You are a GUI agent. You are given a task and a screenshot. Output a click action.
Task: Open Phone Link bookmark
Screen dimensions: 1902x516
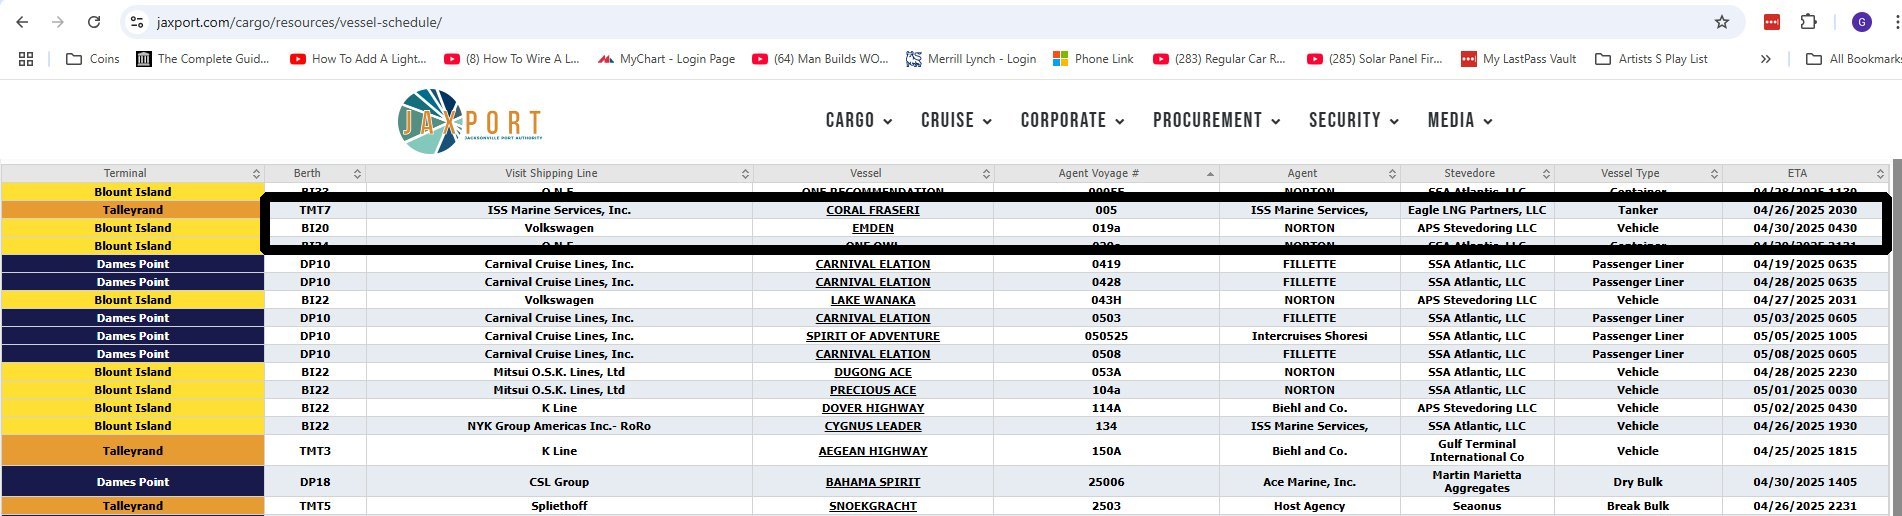1093,59
